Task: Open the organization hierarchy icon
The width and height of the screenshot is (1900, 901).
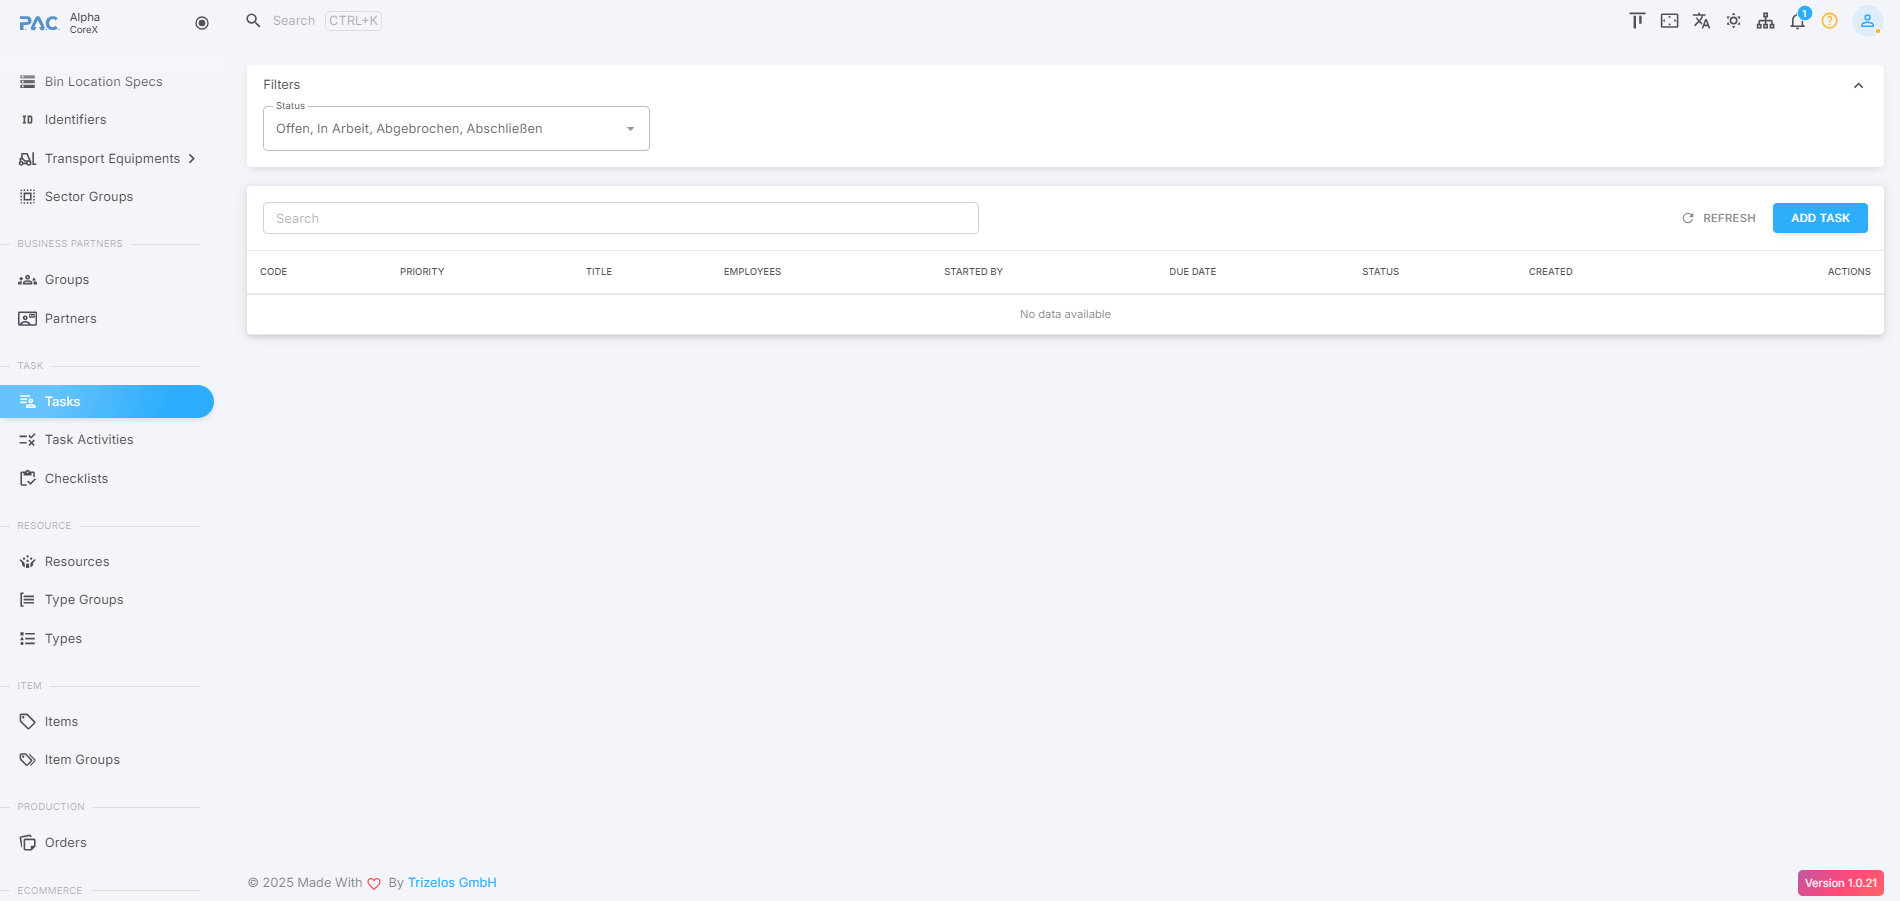Action: point(1765,21)
